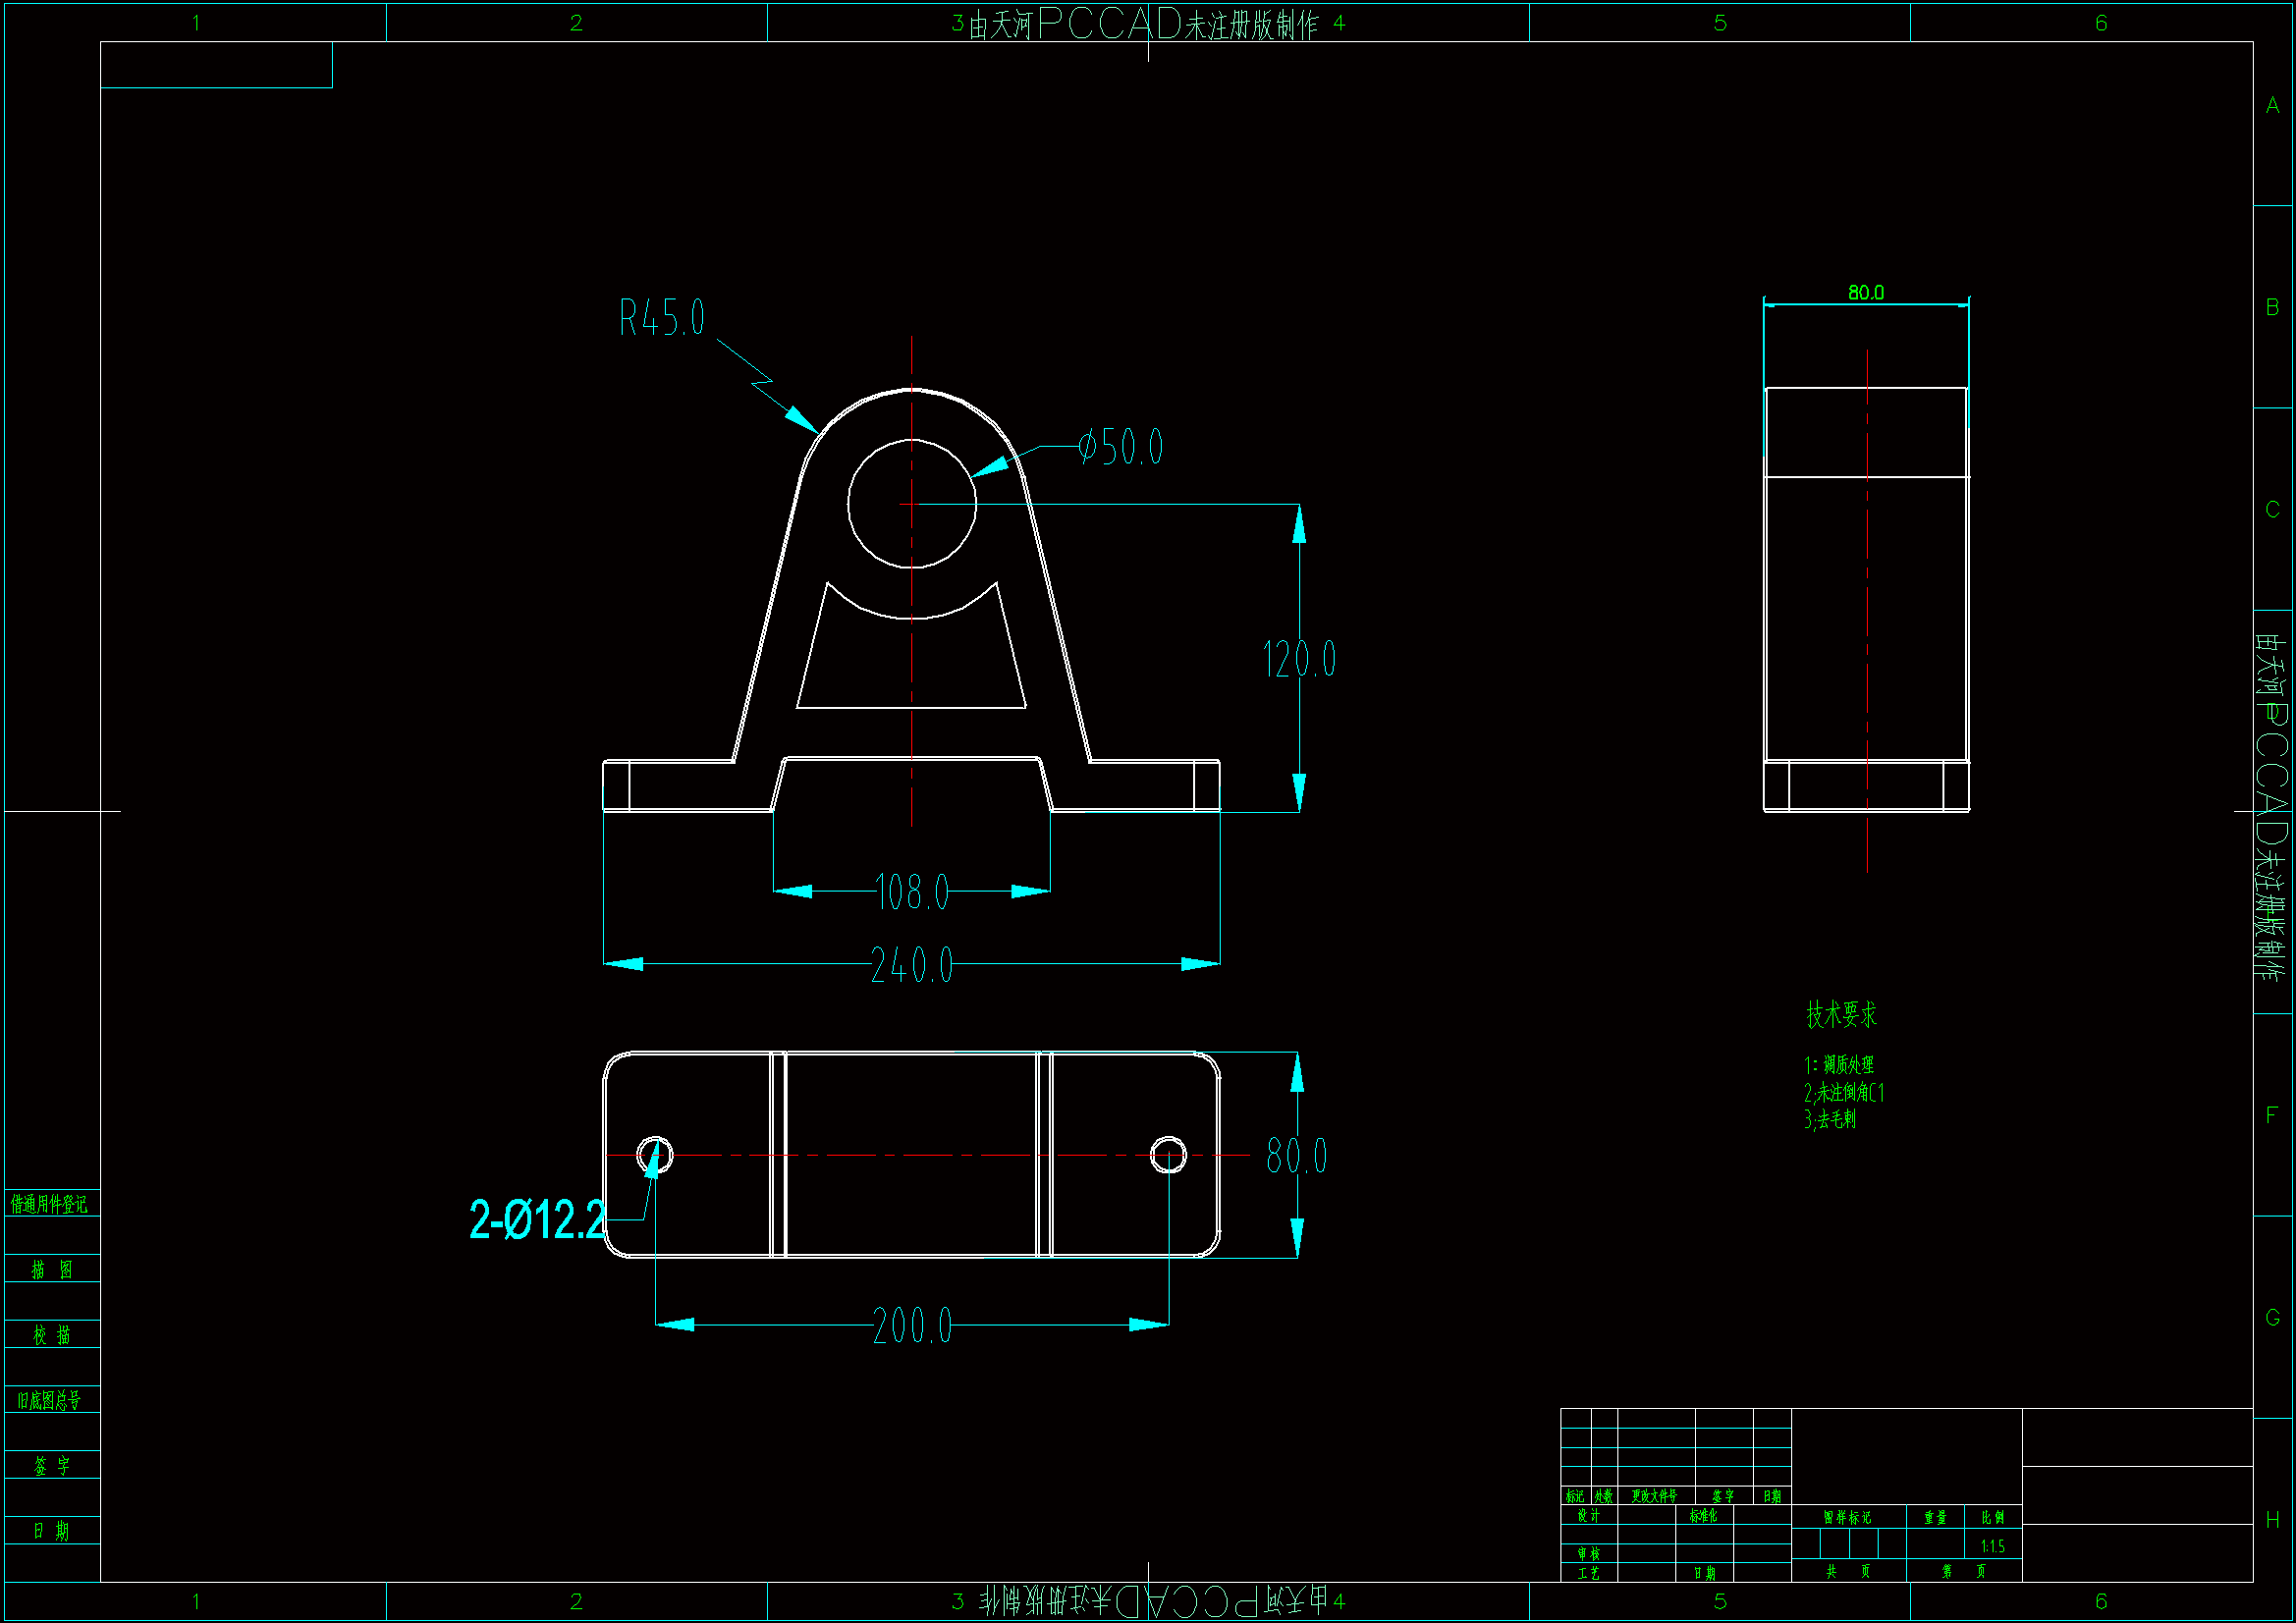The height and width of the screenshot is (1623, 2296).
Task: Select the 80.0 dimension beside top view
Action: 1296,1156
